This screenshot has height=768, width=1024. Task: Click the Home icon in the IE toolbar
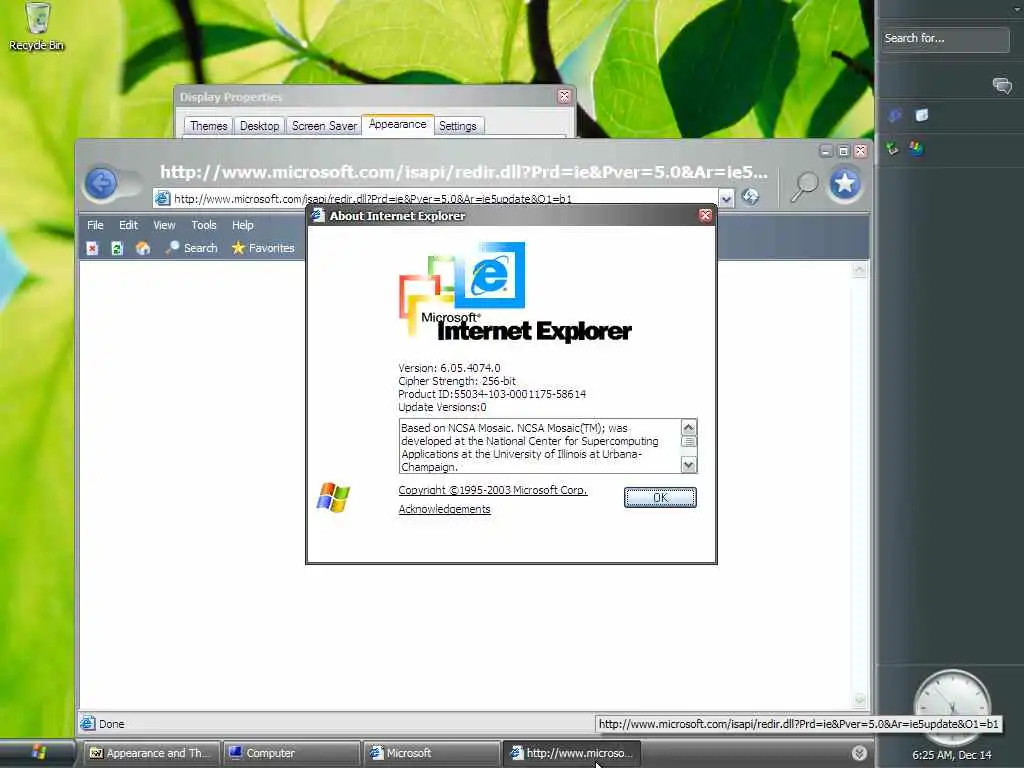142,248
